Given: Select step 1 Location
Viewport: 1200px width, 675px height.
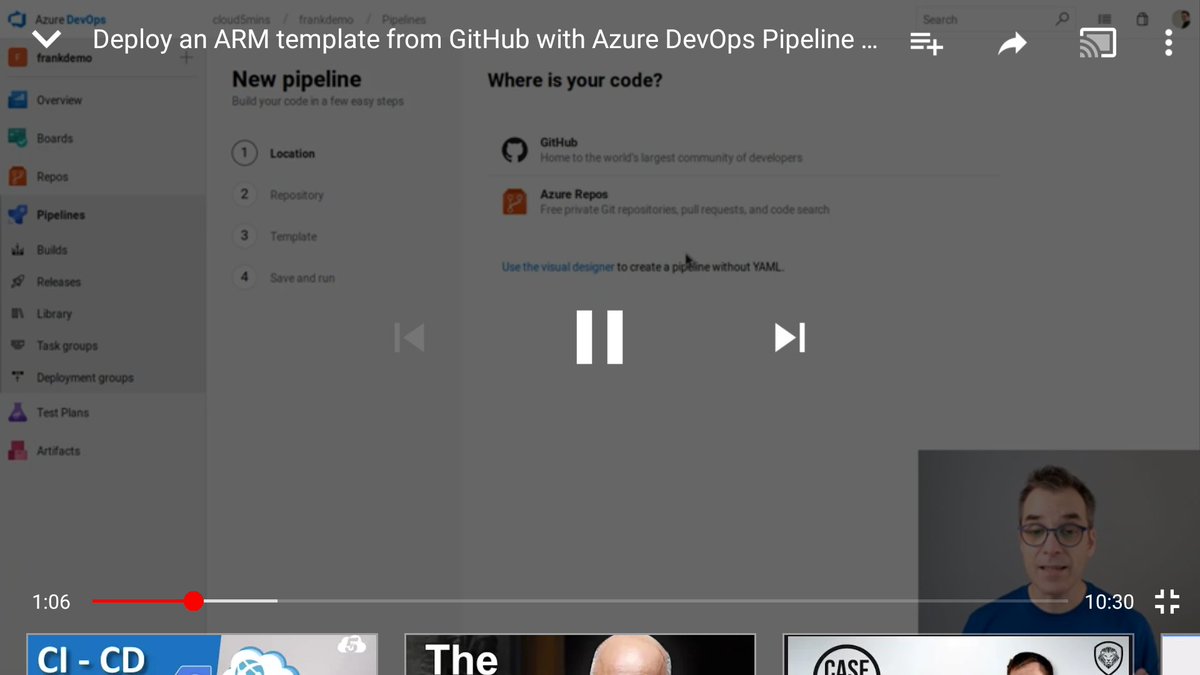Looking at the screenshot, I should (x=274, y=153).
